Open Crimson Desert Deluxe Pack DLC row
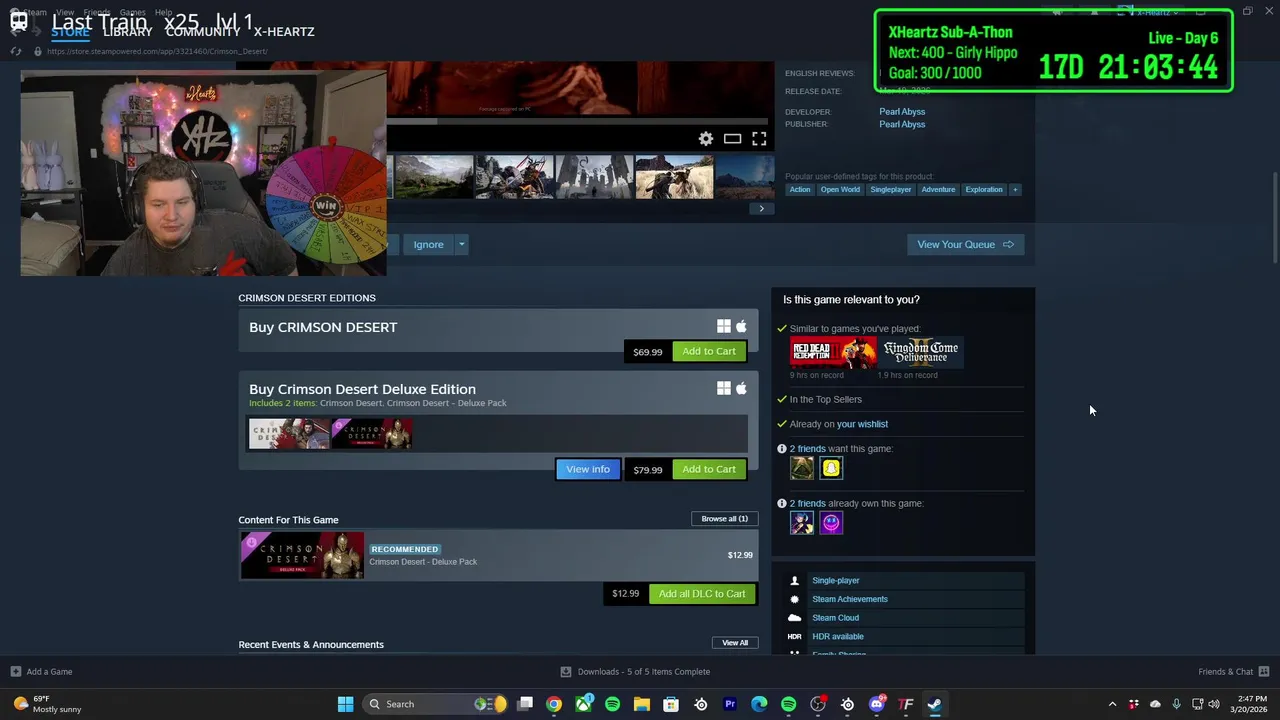This screenshot has height=720, width=1280. point(498,555)
